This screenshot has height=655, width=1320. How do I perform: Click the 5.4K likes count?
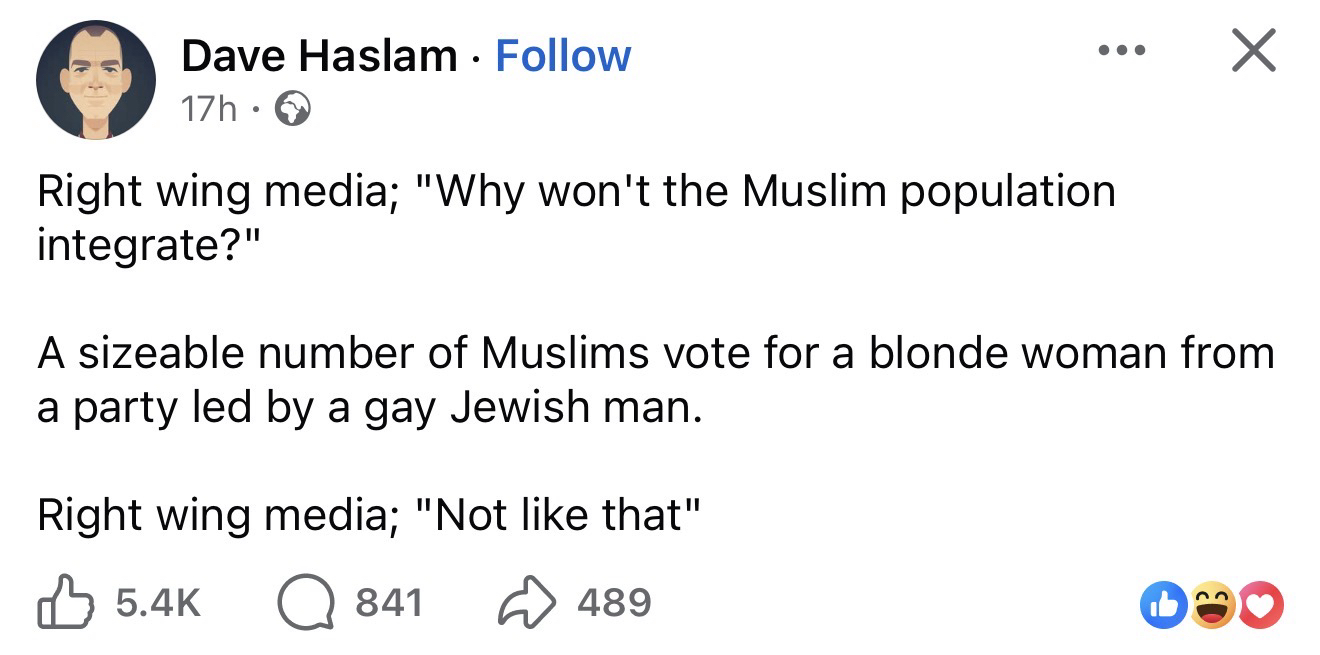(x=158, y=603)
